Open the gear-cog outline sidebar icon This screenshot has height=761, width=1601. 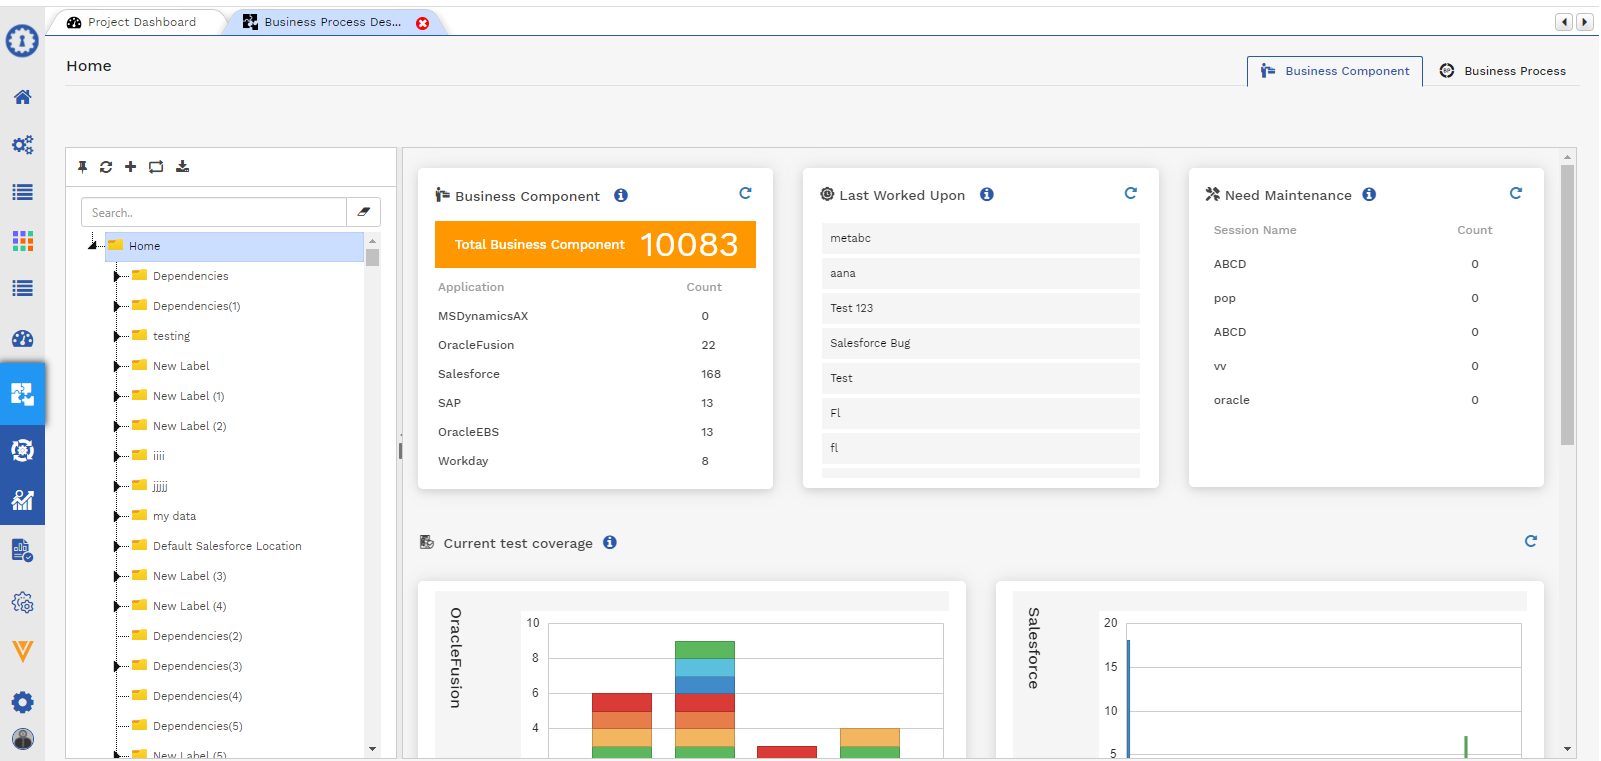click(22, 603)
